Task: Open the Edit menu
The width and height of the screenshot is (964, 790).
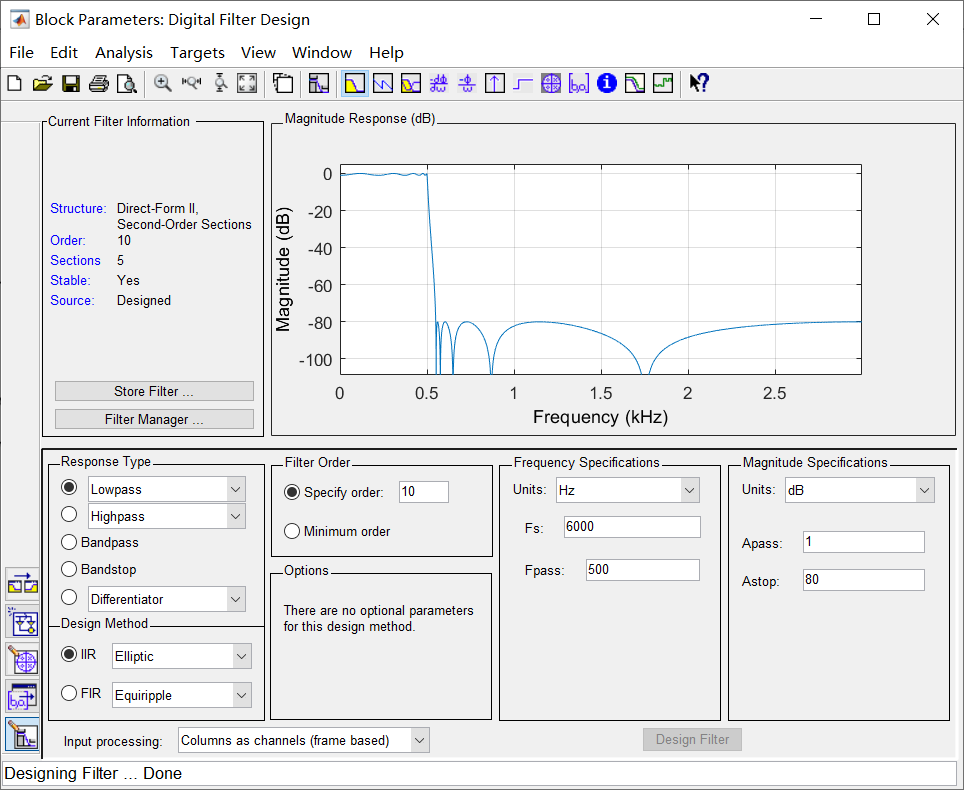Action: pyautogui.click(x=64, y=53)
